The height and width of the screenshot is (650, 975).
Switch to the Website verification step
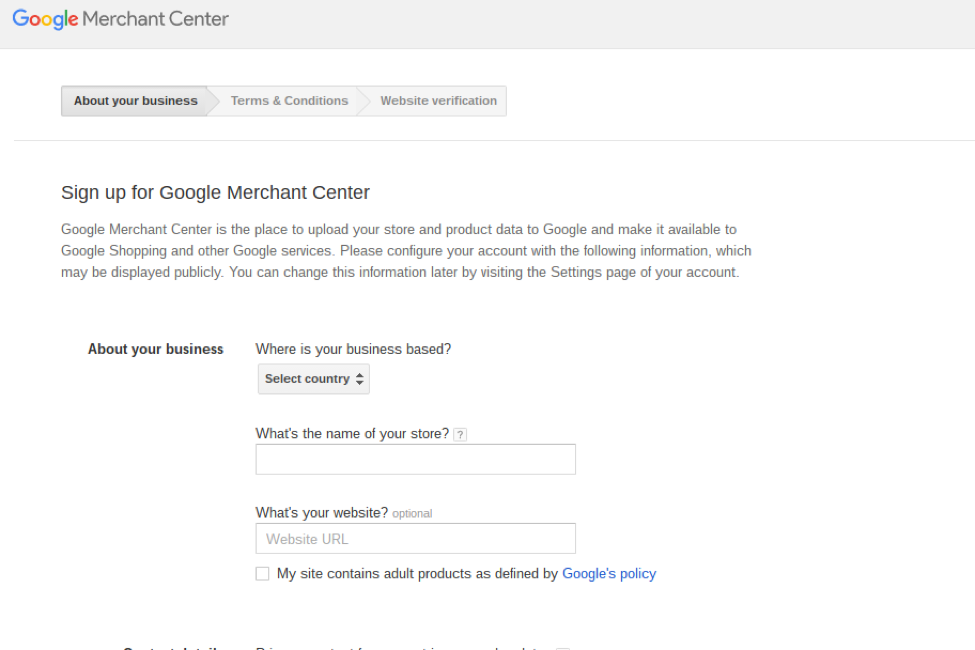click(x=438, y=101)
